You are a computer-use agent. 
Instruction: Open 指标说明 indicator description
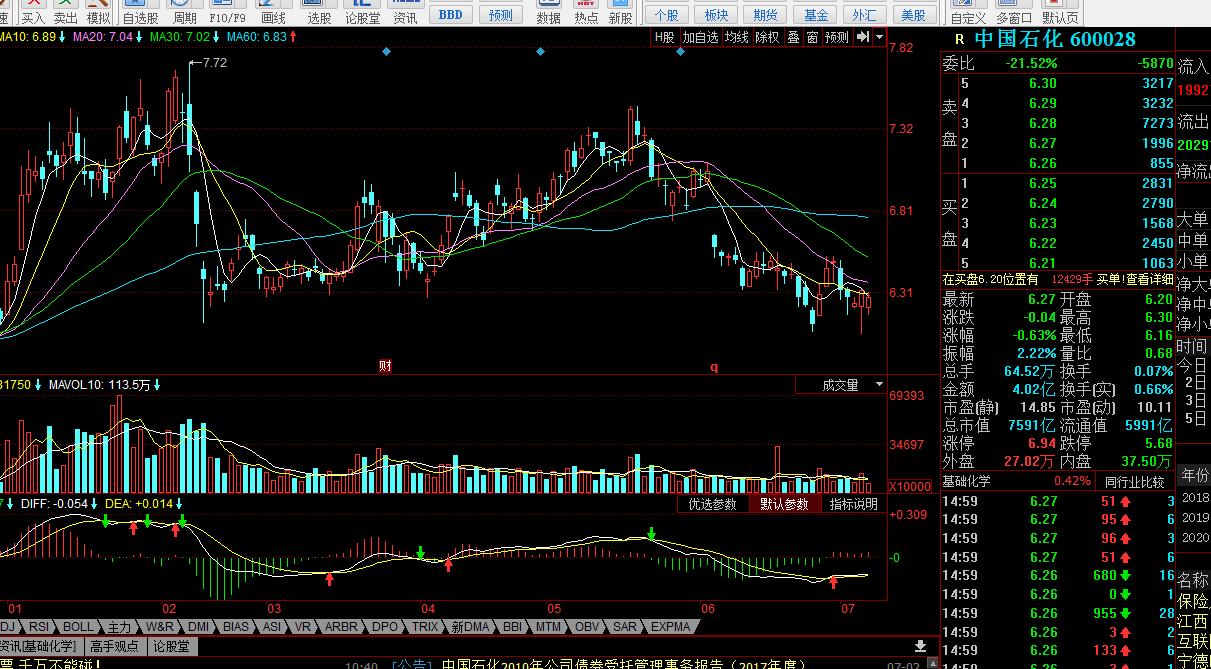tap(854, 504)
